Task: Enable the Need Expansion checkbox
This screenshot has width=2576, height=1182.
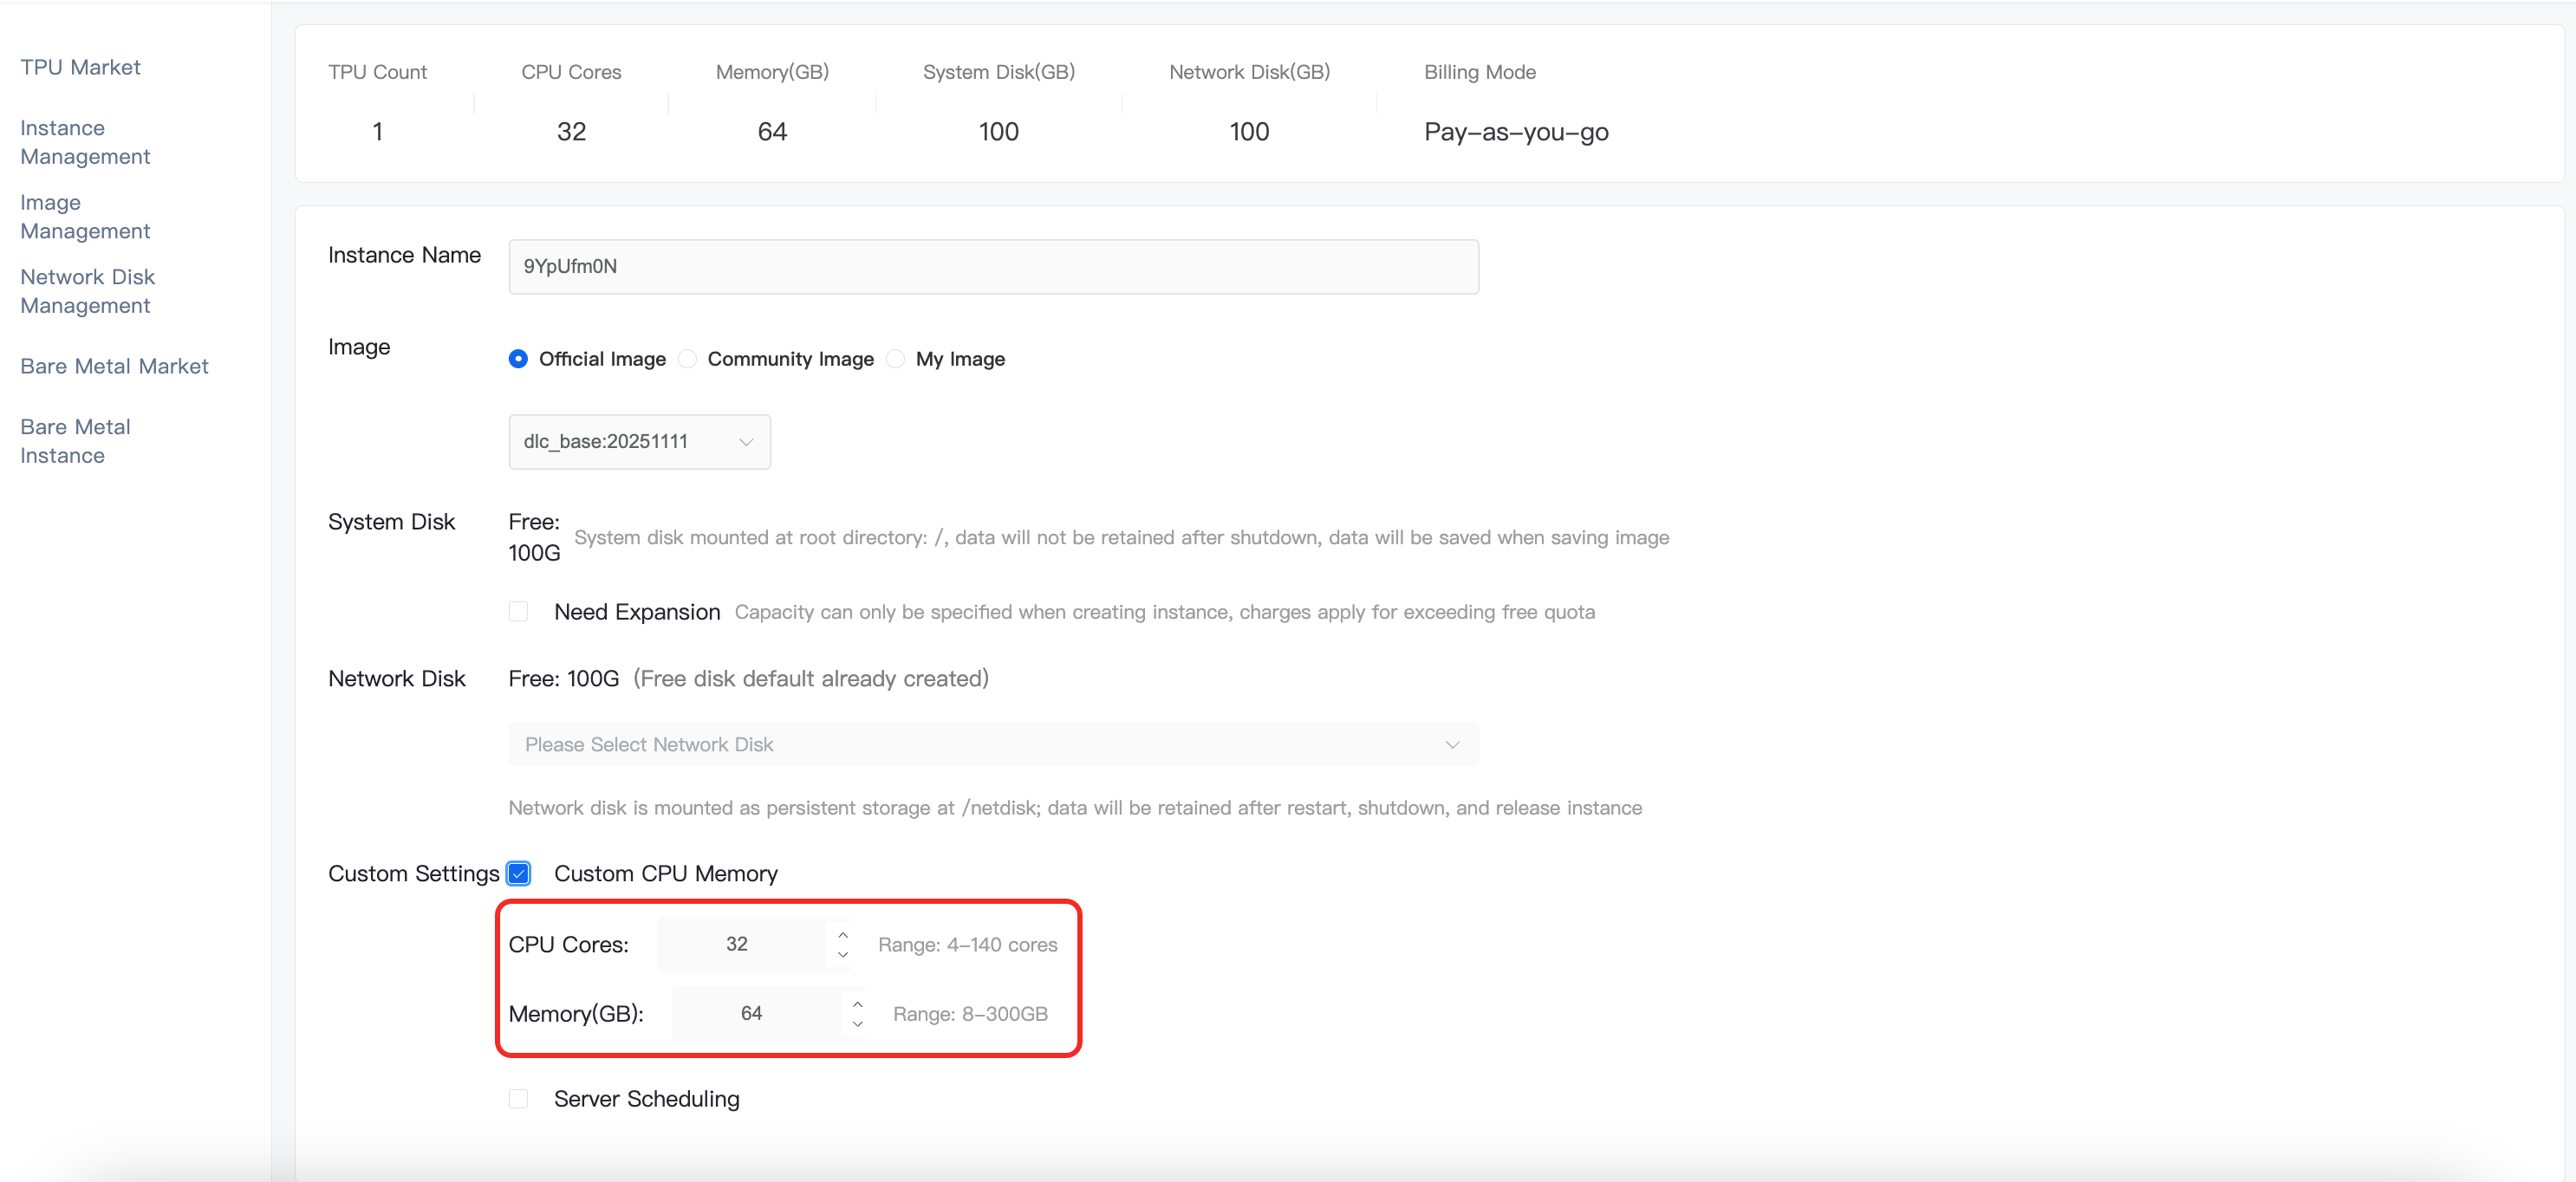Action: pos(518,612)
